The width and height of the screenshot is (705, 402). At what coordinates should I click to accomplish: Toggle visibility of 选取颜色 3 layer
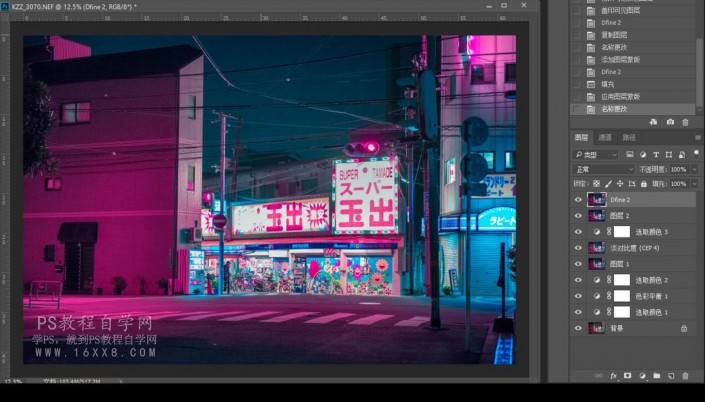(x=578, y=232)
